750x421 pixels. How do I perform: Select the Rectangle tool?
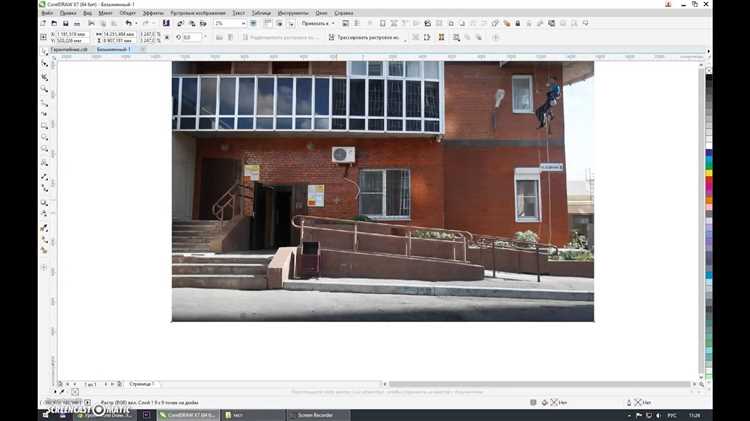tap(44, 126)
